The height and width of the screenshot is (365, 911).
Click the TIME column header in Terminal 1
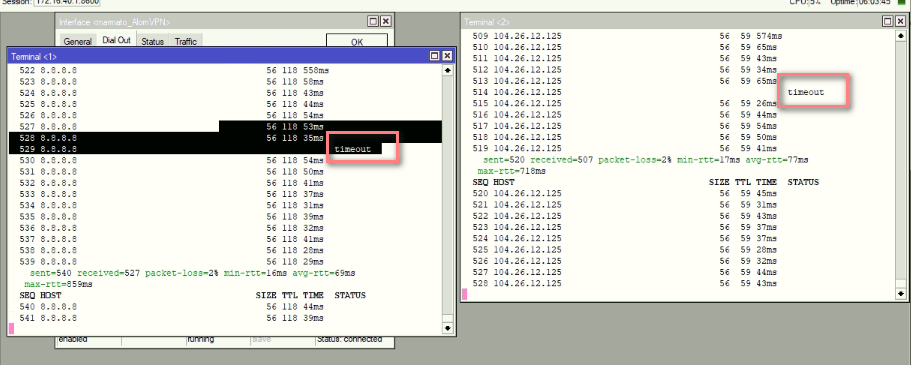click(x=313, y=295)
